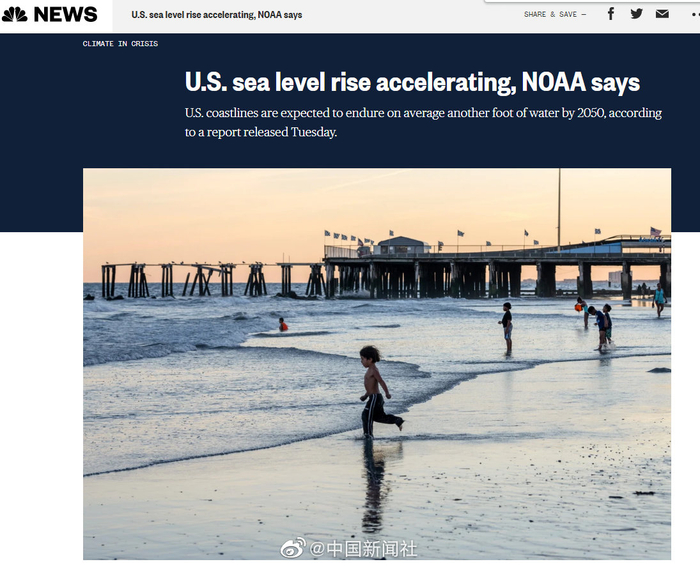
Task: Click the @中国新闻社 watermark text
Action: click(x=363, y=549)
